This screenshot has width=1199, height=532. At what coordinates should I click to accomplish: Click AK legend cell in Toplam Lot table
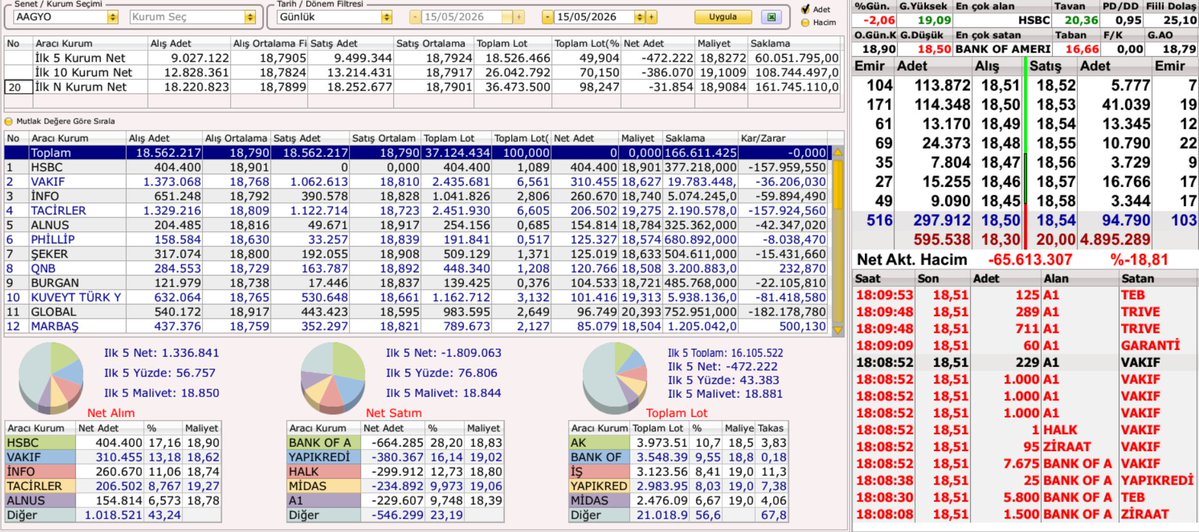(x=599, y=443)
